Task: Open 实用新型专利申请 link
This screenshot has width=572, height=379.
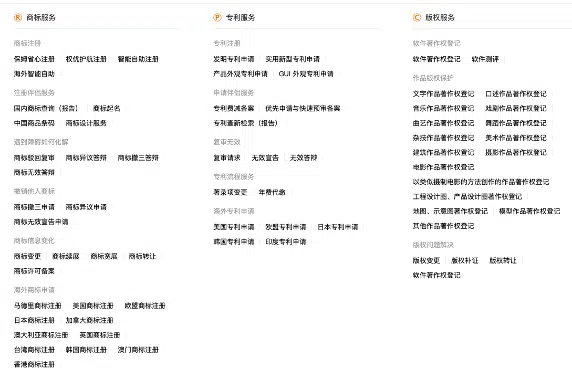Action: 293,59
